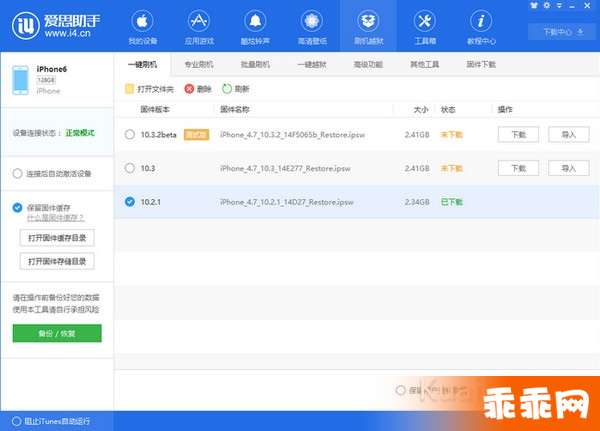Click the 2.34GB size value
The width and height of the screenshot is (600, 431).
tap(417, 202)
